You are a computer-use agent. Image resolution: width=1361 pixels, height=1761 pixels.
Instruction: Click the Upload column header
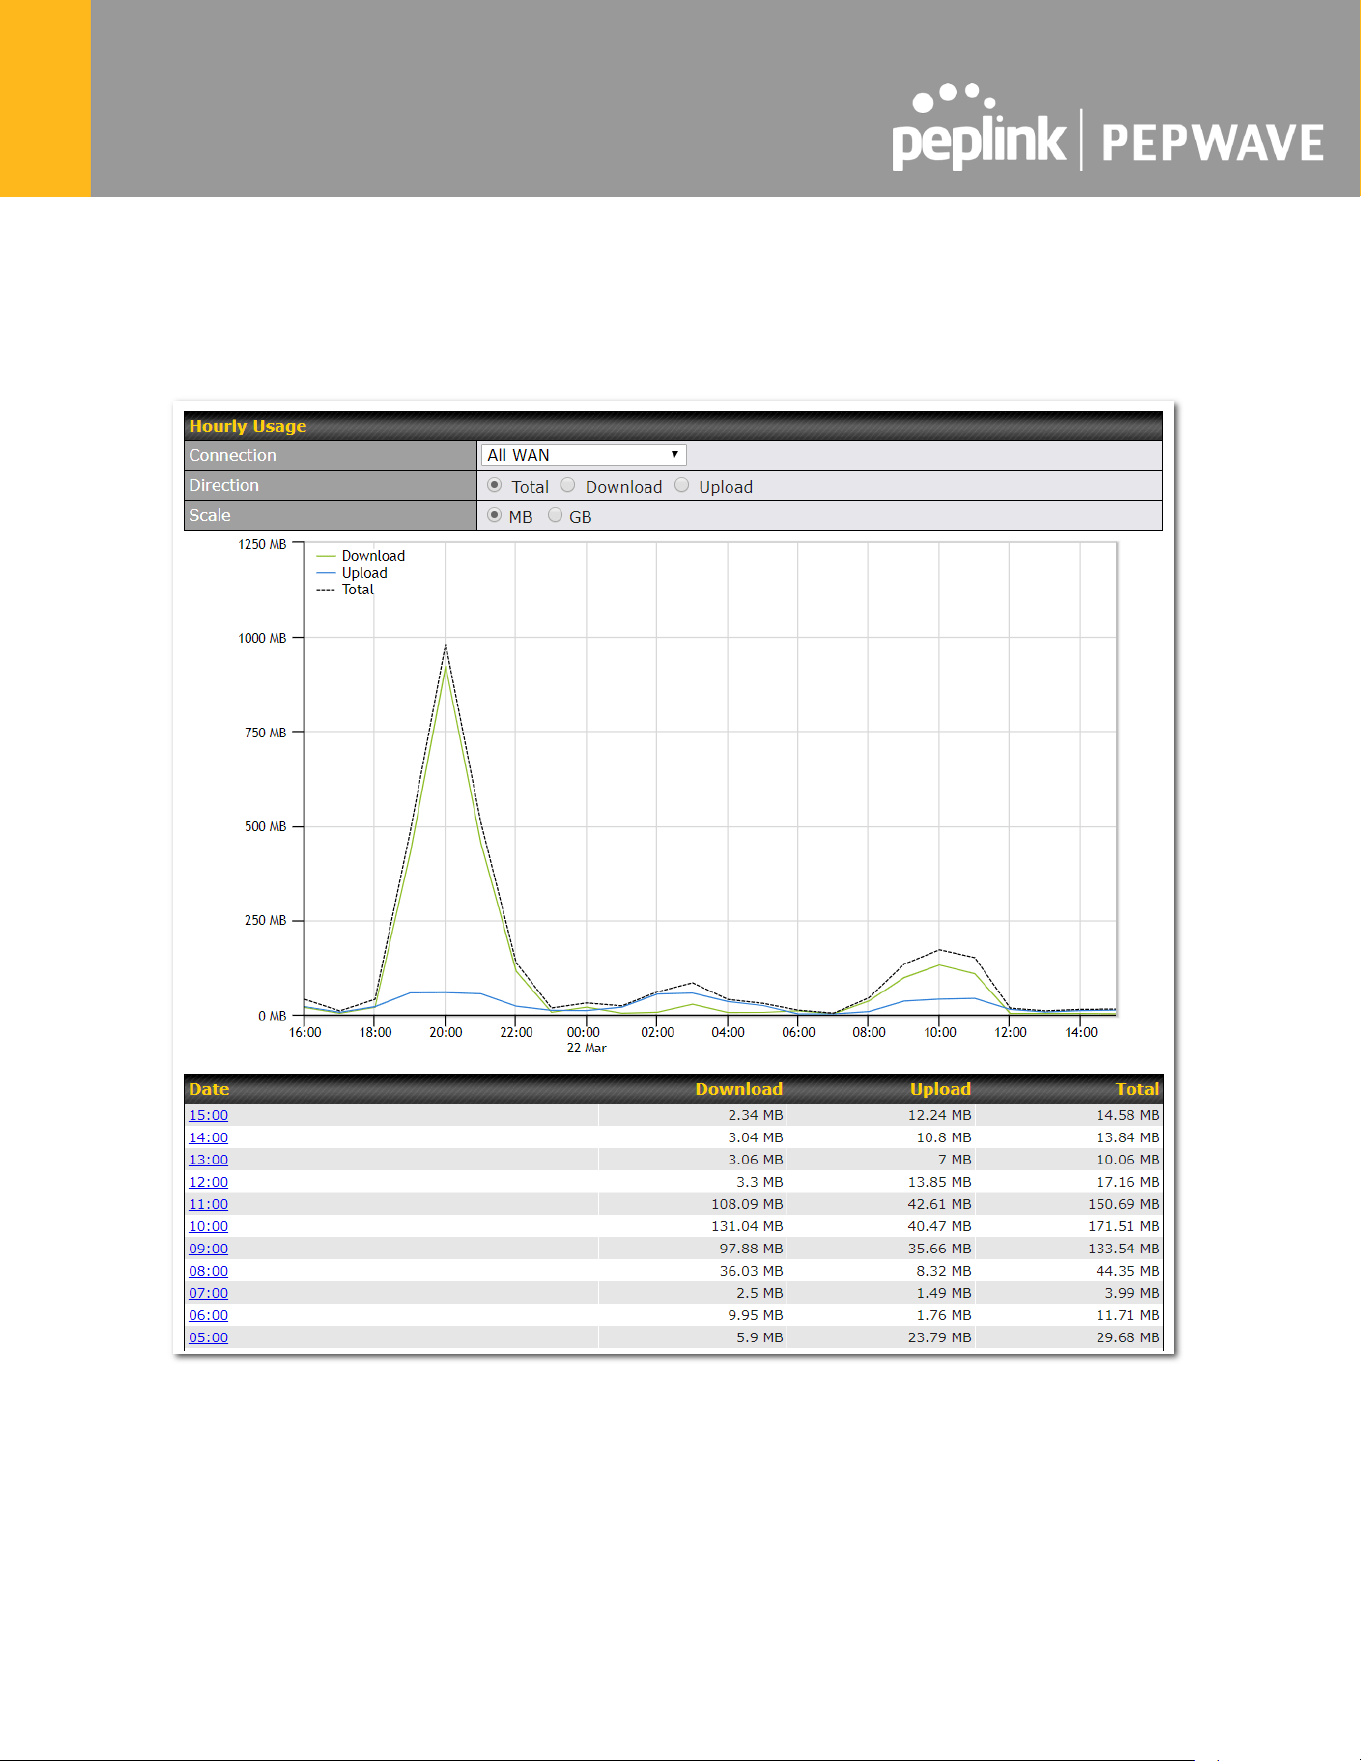[x=940, y=1089]
